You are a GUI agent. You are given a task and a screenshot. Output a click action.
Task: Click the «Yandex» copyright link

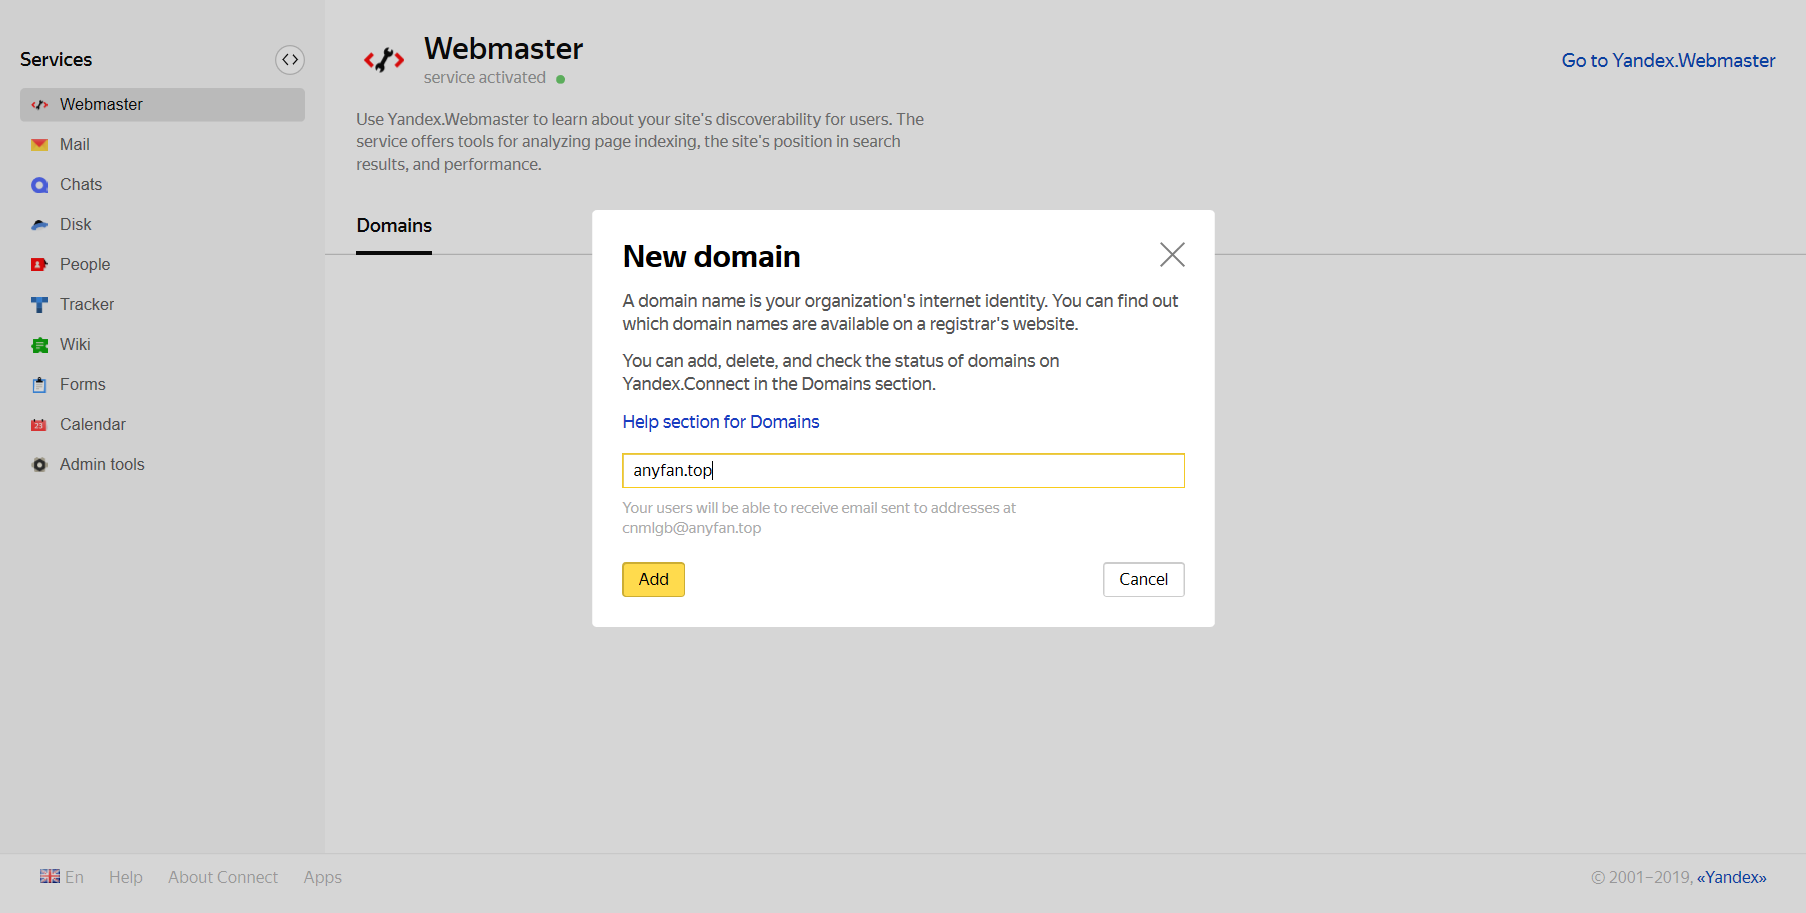(x=1731, y=877)
